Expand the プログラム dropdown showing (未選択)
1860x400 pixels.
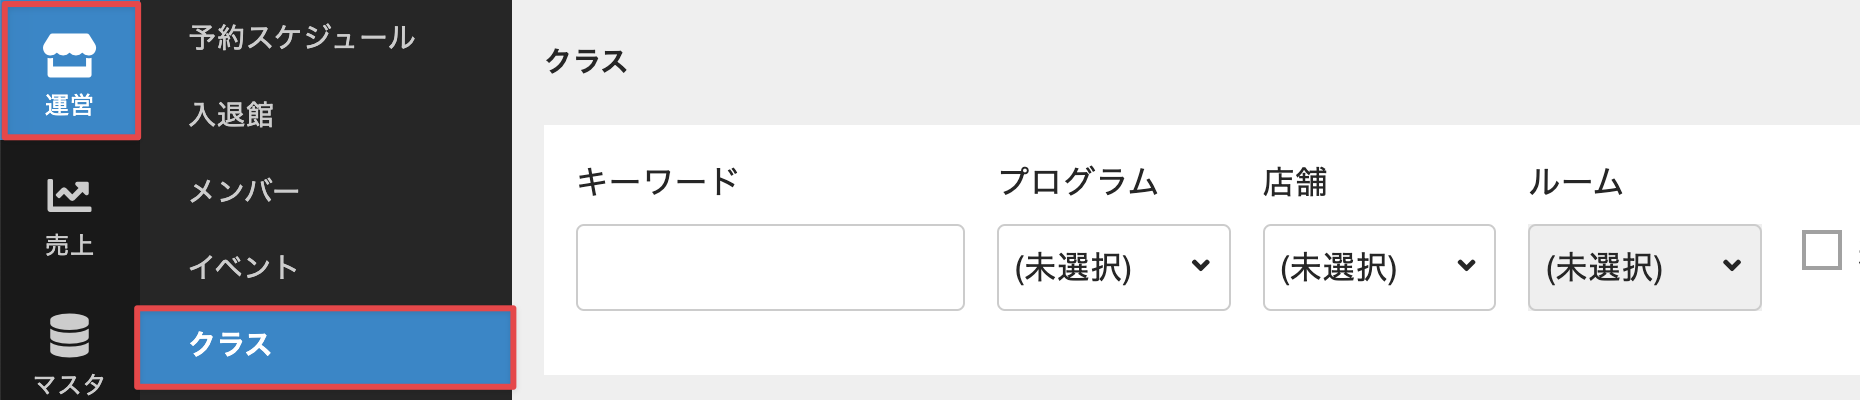1112,267
